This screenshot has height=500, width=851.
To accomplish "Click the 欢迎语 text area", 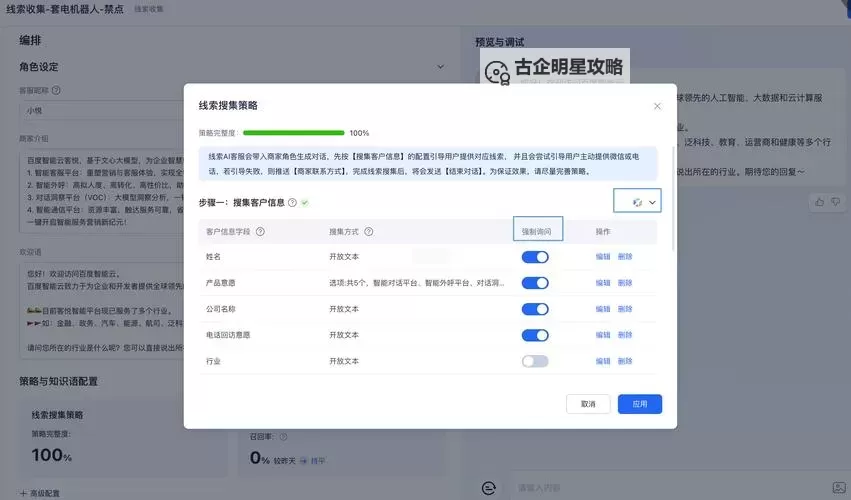I will coord(102,311).
